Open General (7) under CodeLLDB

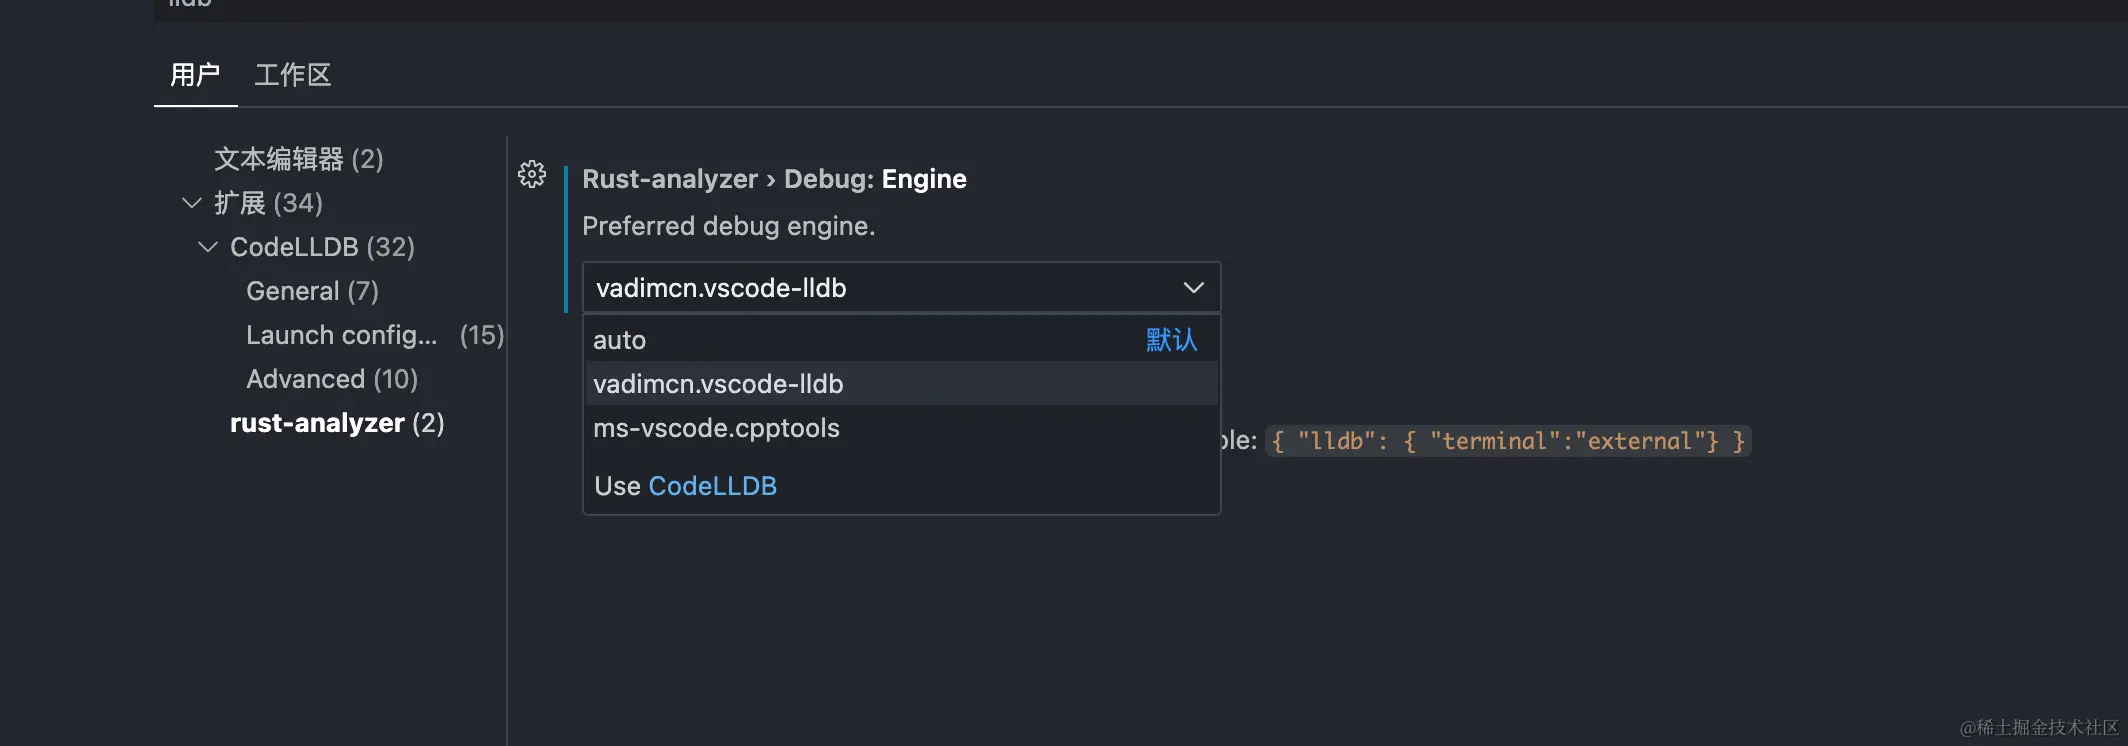[312, 291]
